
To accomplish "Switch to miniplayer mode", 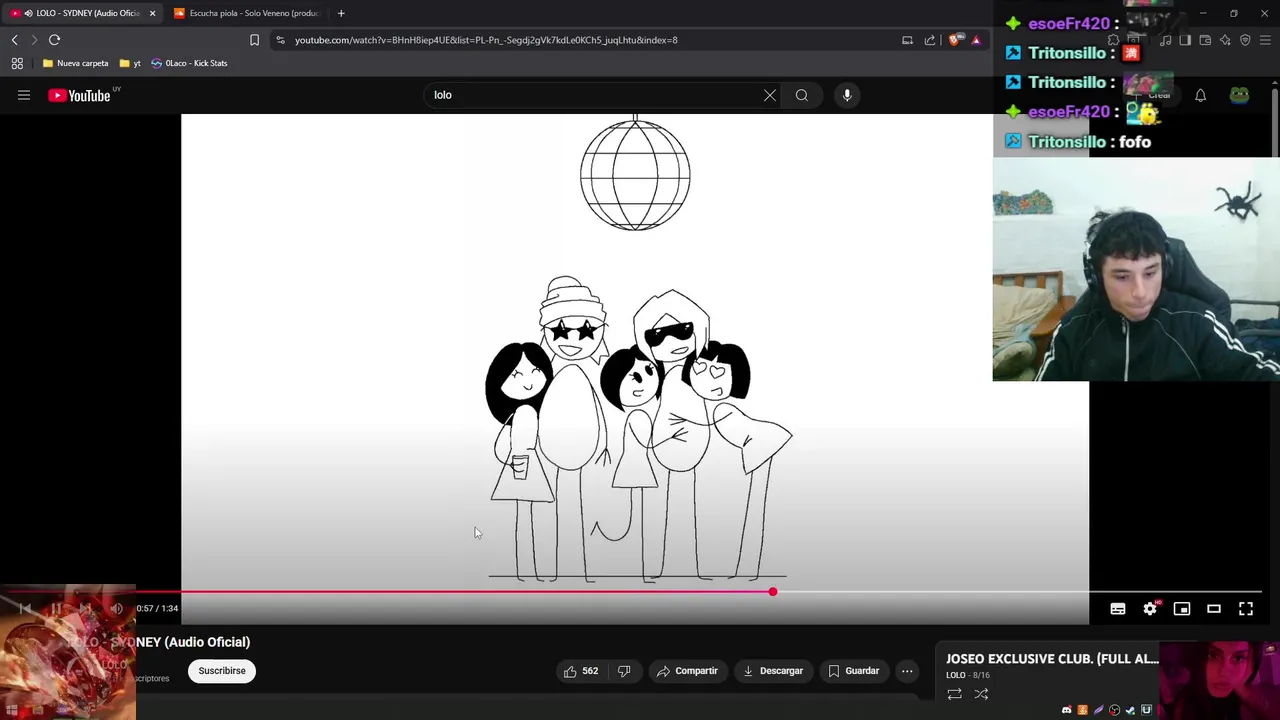I will (1182, 608).
